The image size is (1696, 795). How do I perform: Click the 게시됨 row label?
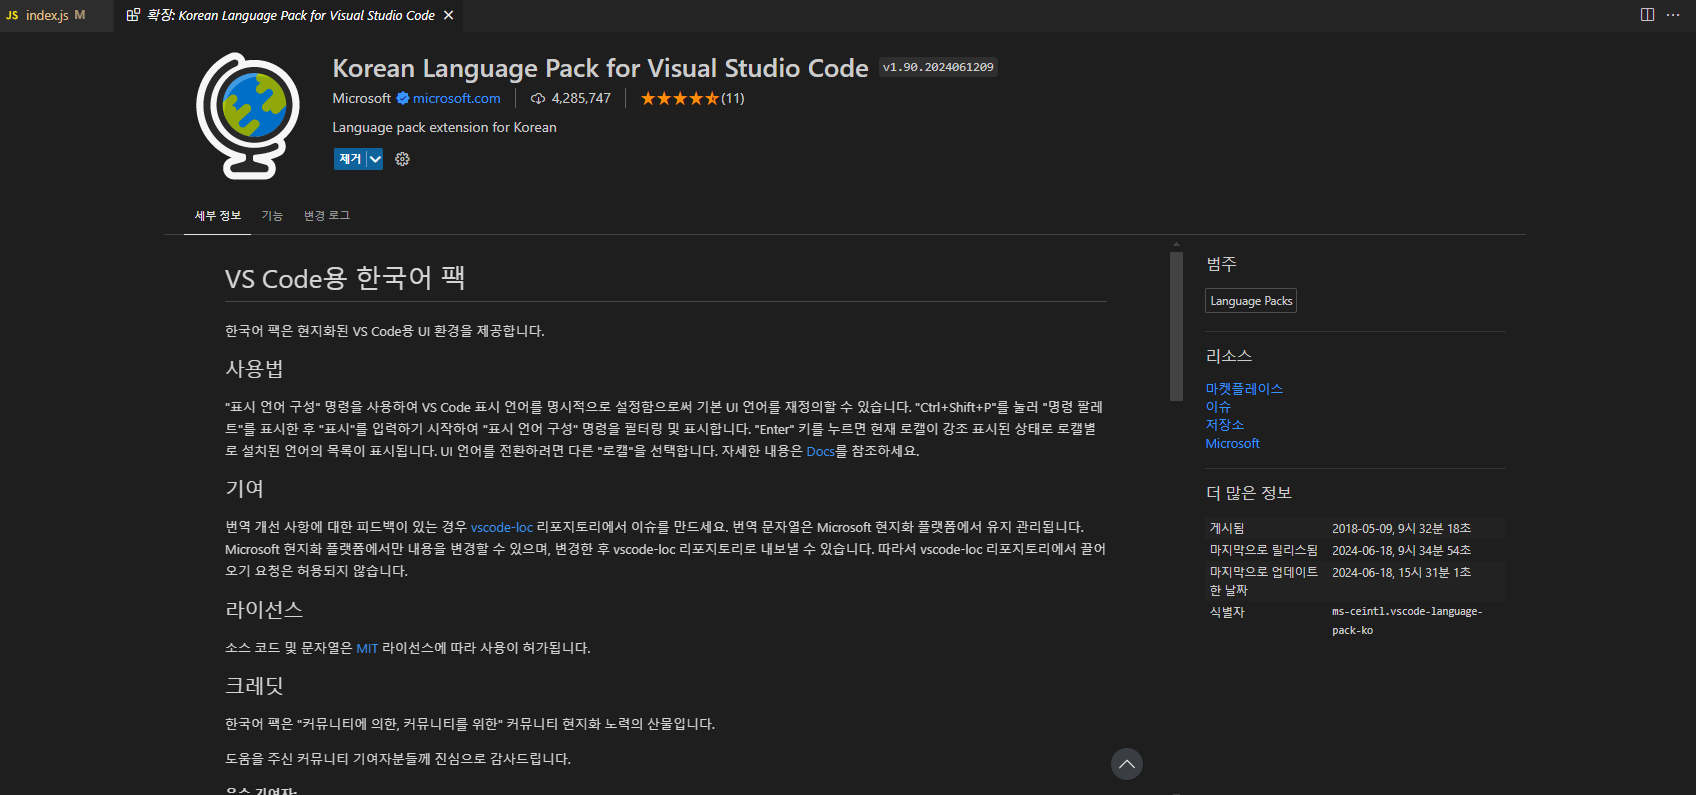pos(1227,528)
